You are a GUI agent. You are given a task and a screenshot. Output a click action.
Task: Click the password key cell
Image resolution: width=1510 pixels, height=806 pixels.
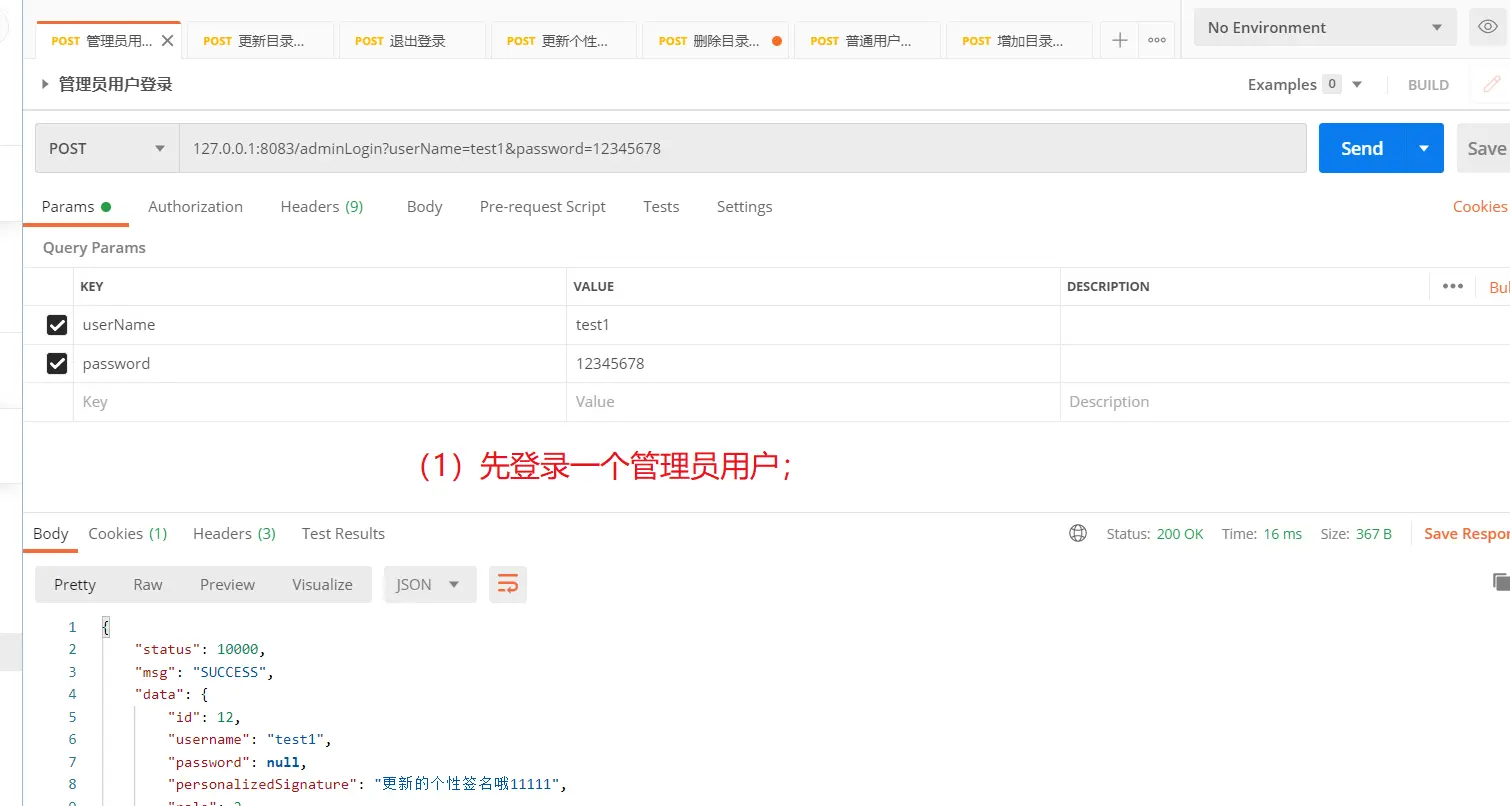320,364
